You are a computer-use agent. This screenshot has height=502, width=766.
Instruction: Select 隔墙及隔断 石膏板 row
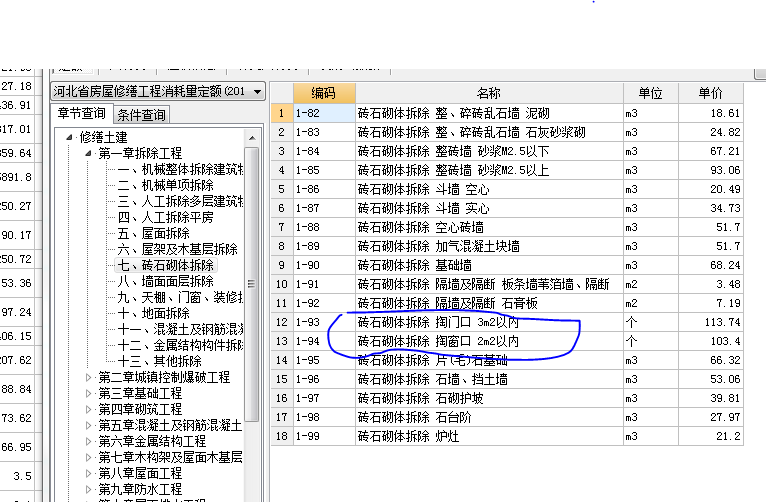click(x=507, y=303)
